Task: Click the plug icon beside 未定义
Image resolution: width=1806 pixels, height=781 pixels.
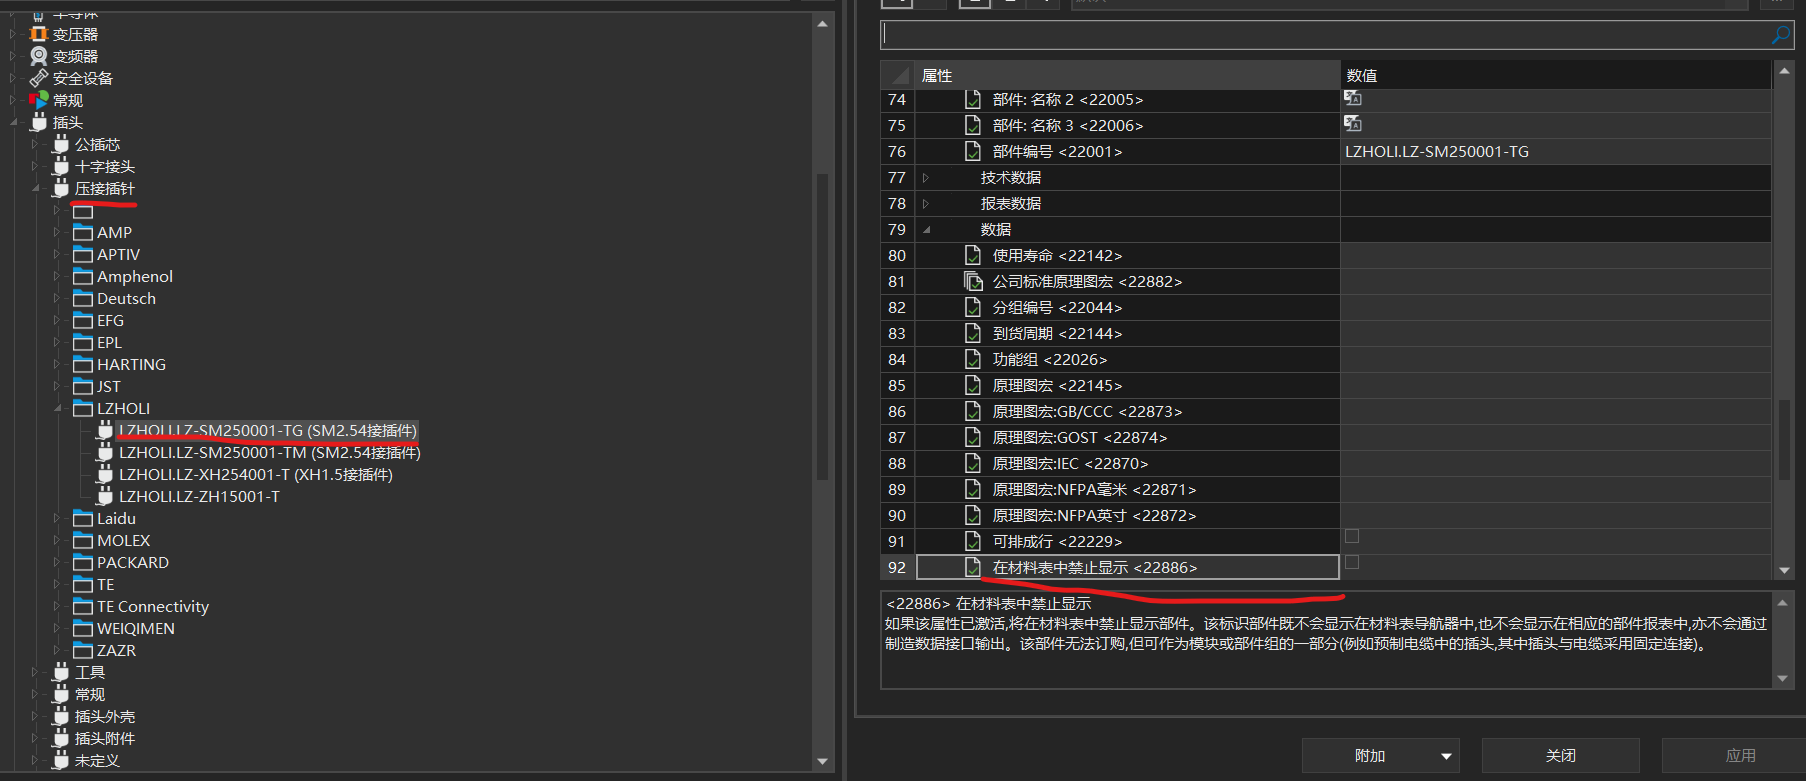Action: [x=61, y=760]
